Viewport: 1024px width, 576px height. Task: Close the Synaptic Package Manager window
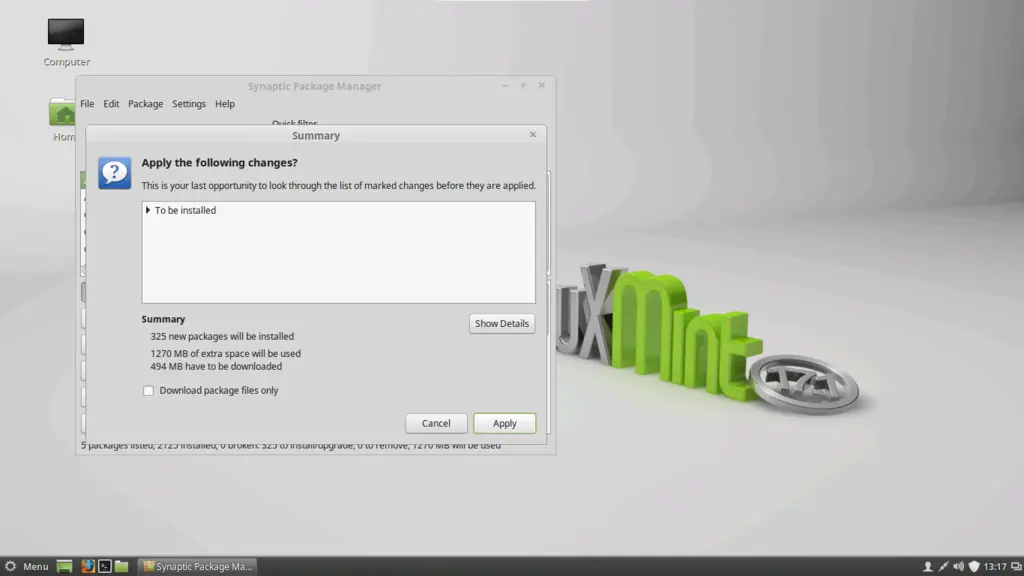(x=541, y=86)
